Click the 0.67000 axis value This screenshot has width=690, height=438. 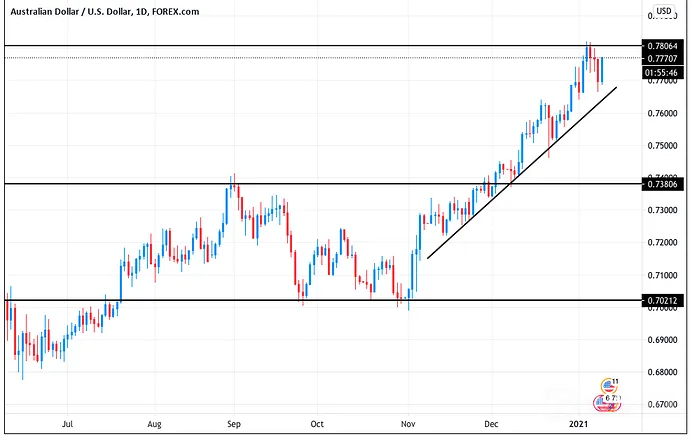tap(662, 405)
